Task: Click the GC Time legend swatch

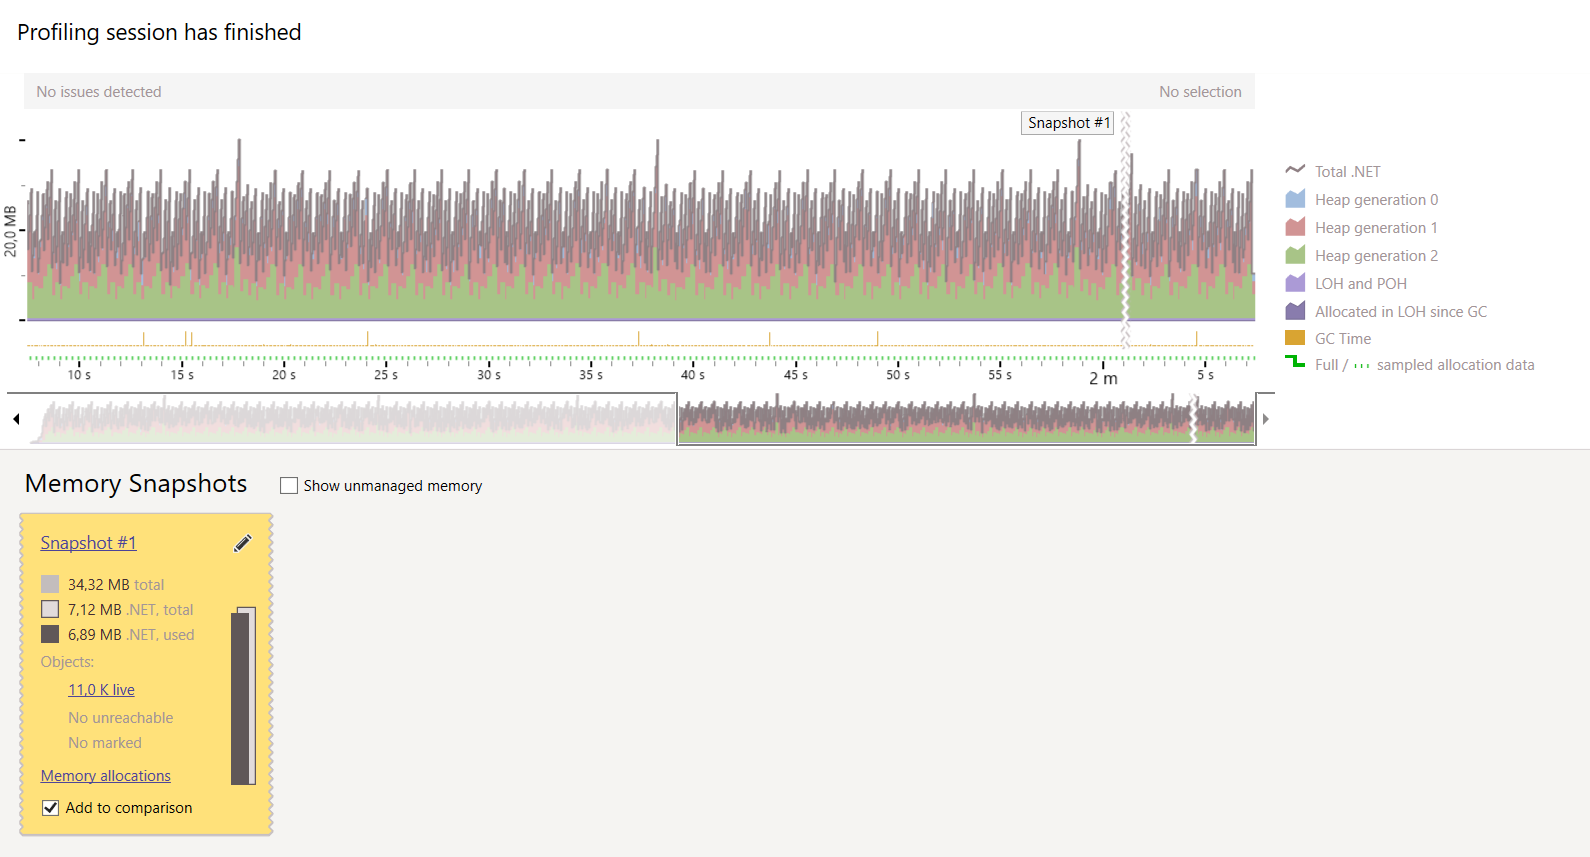Action: click(x=1295, y=338)
